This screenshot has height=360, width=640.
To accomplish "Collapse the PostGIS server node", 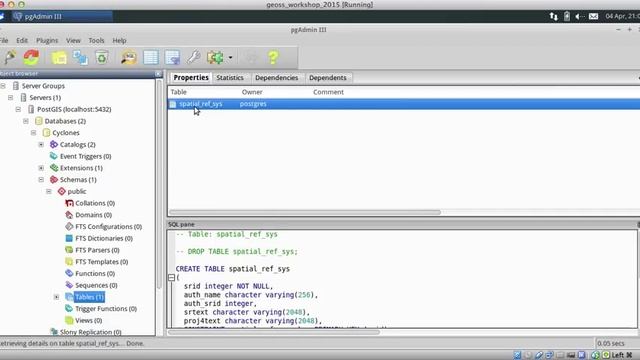I will (x=18, y=109).
